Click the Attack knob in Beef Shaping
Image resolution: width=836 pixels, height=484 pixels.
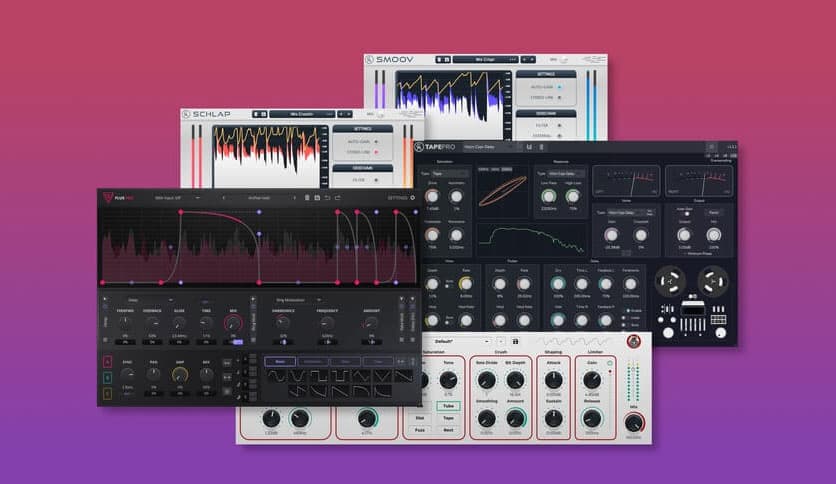click(553, 380)
